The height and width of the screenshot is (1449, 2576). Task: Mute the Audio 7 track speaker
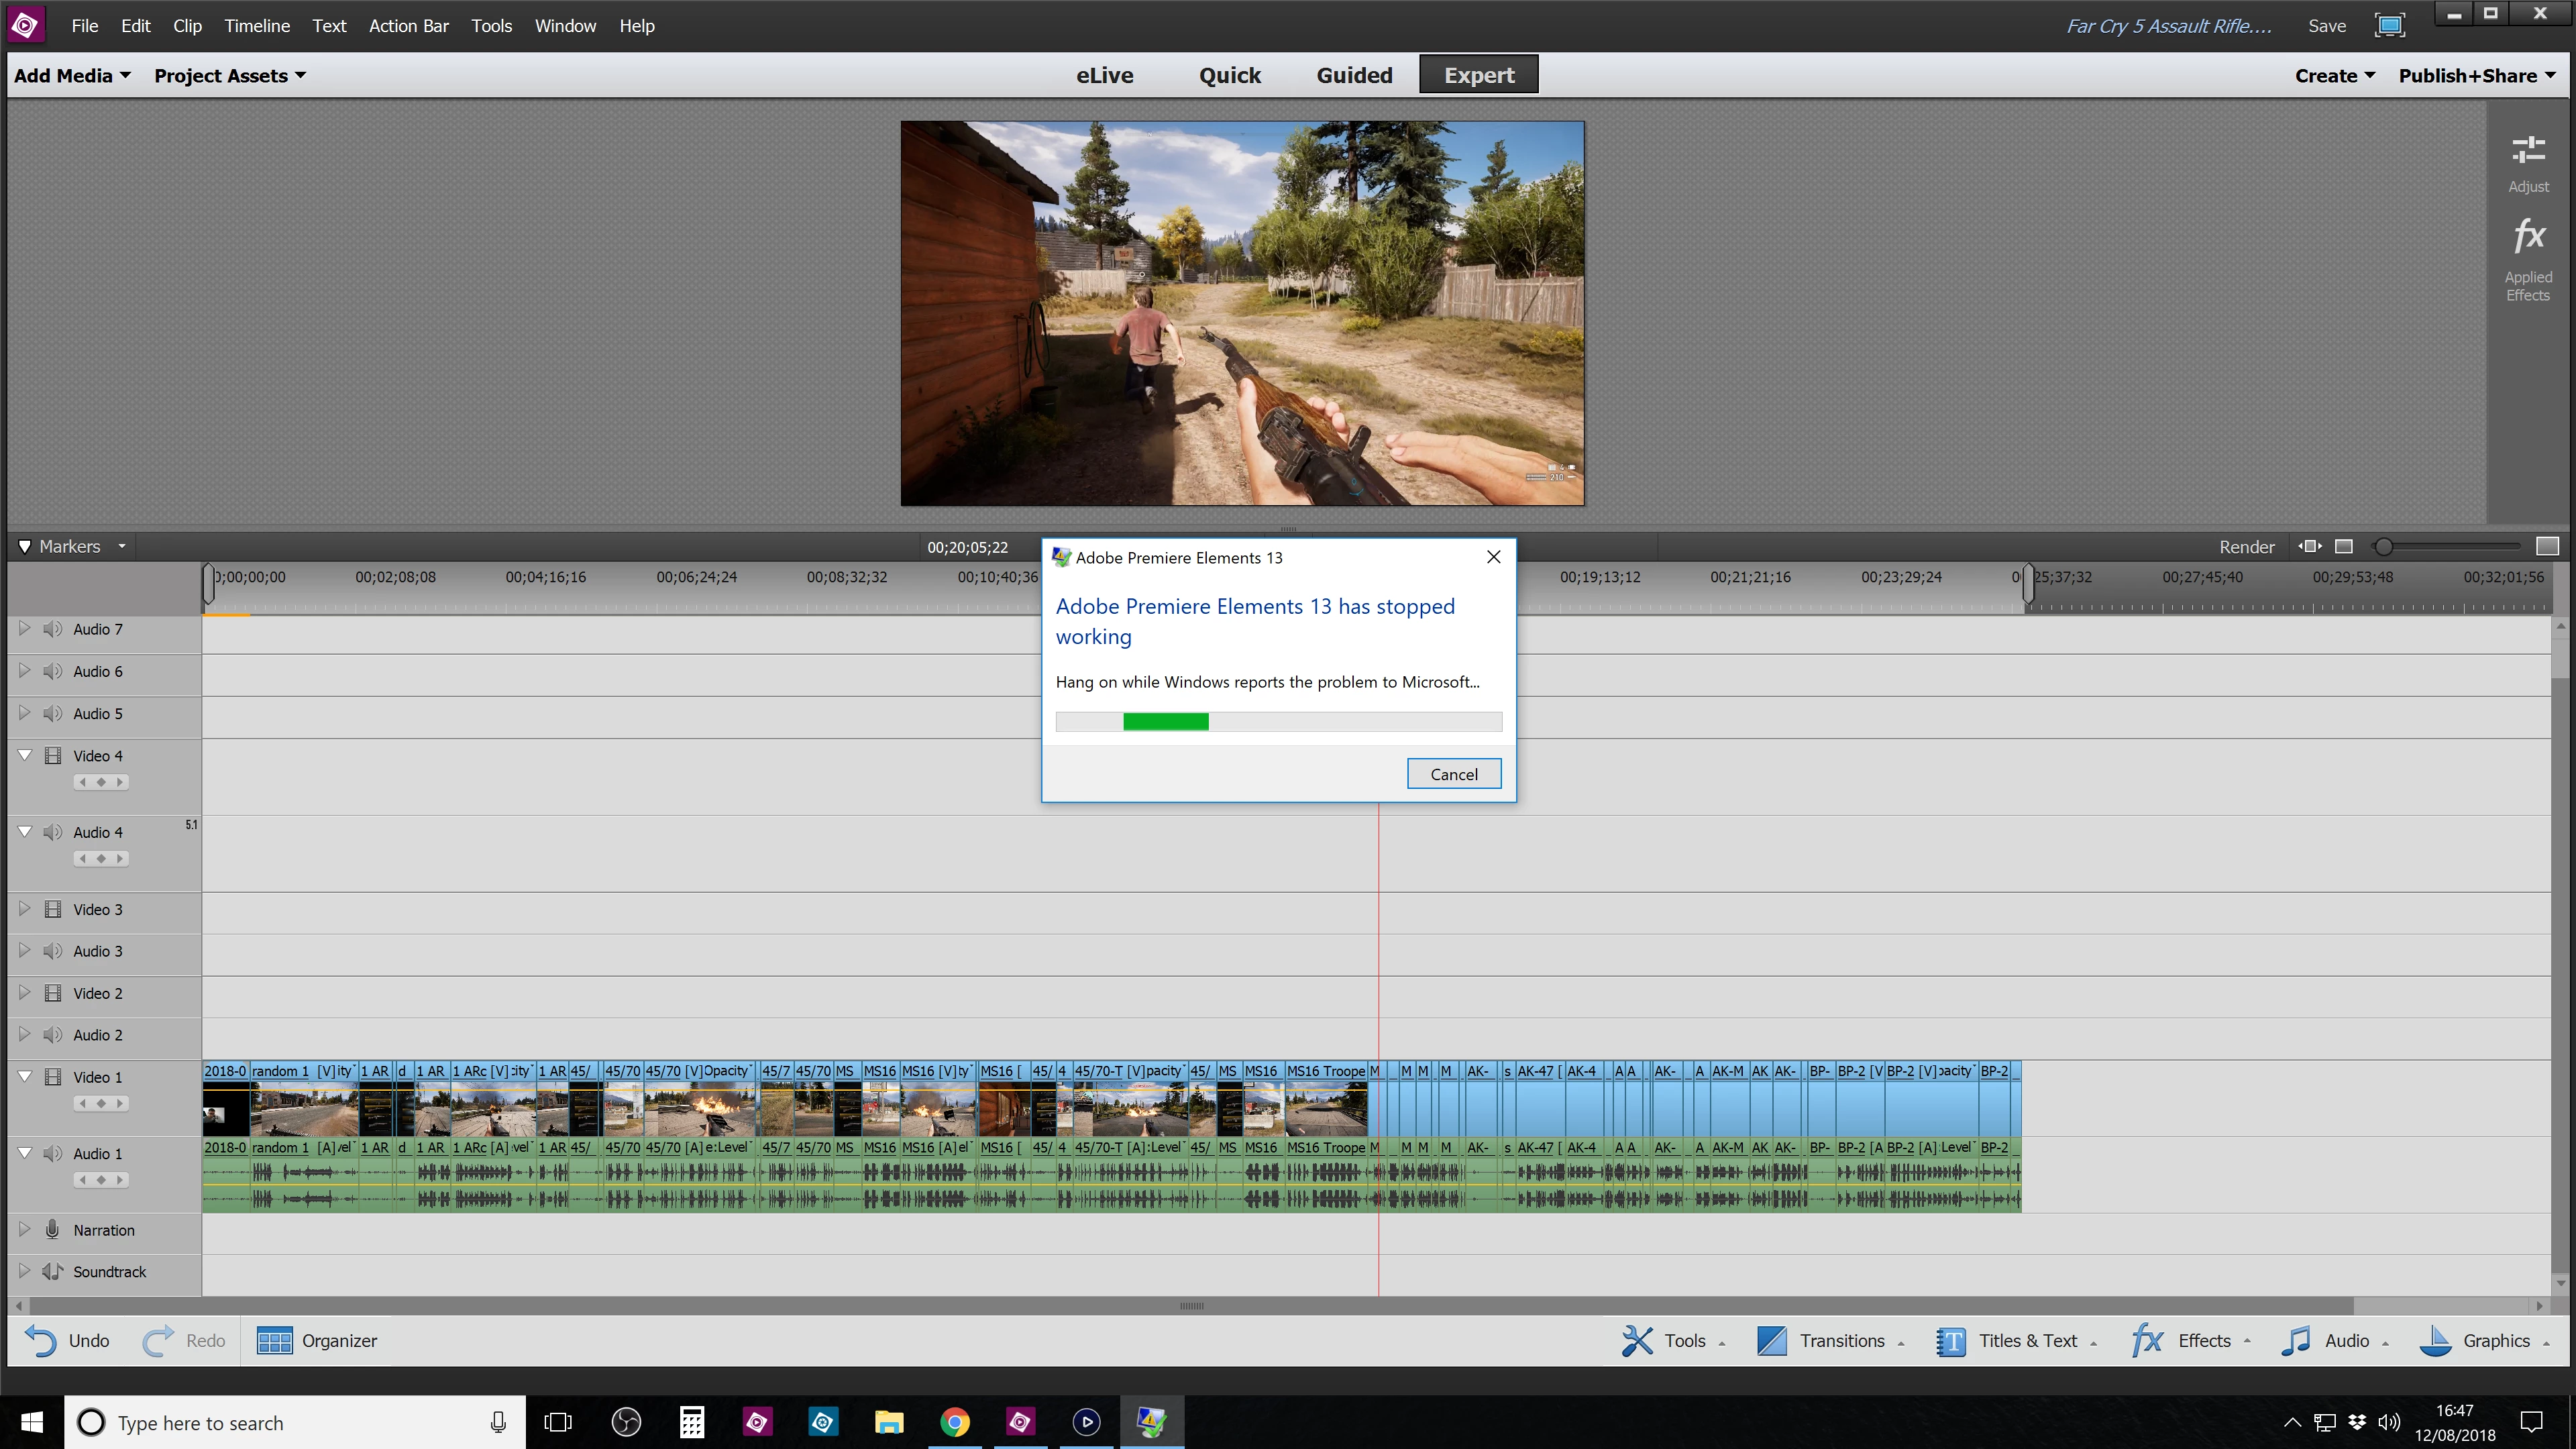point(53,629)
